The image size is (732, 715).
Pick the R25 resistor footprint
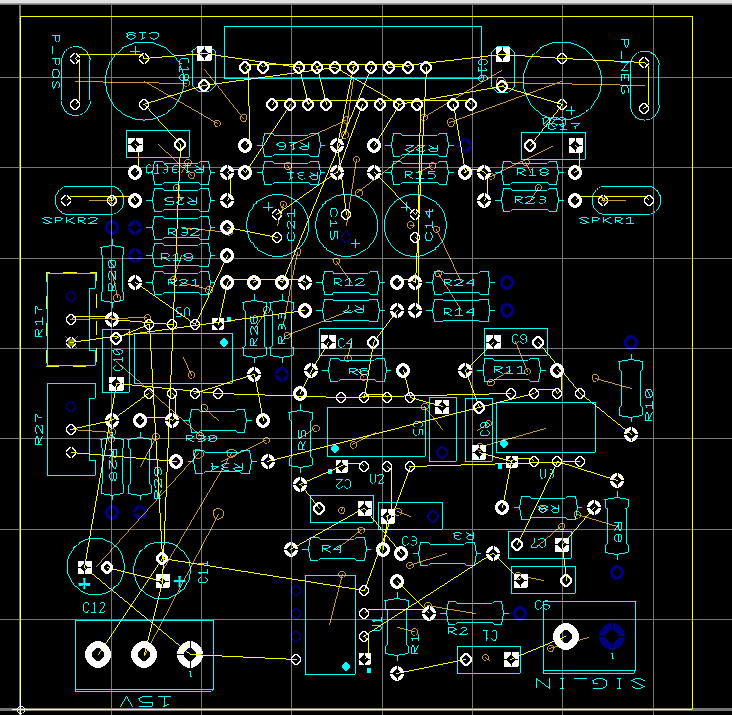(181, 201)
